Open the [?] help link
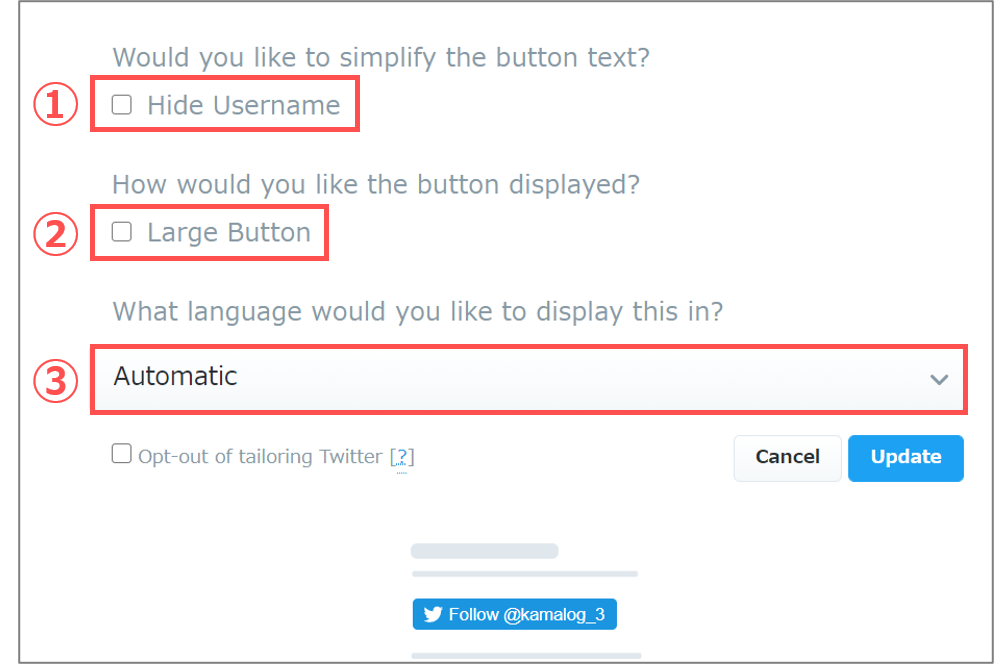 (x=402, y=457)
